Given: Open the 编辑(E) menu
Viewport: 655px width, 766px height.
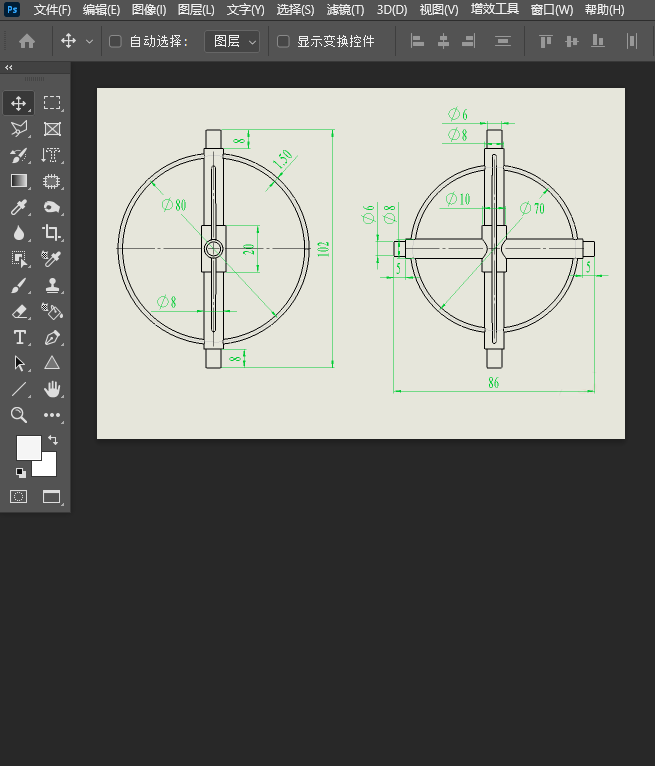Looking at the screenshot, I should (x=101, y=10).
